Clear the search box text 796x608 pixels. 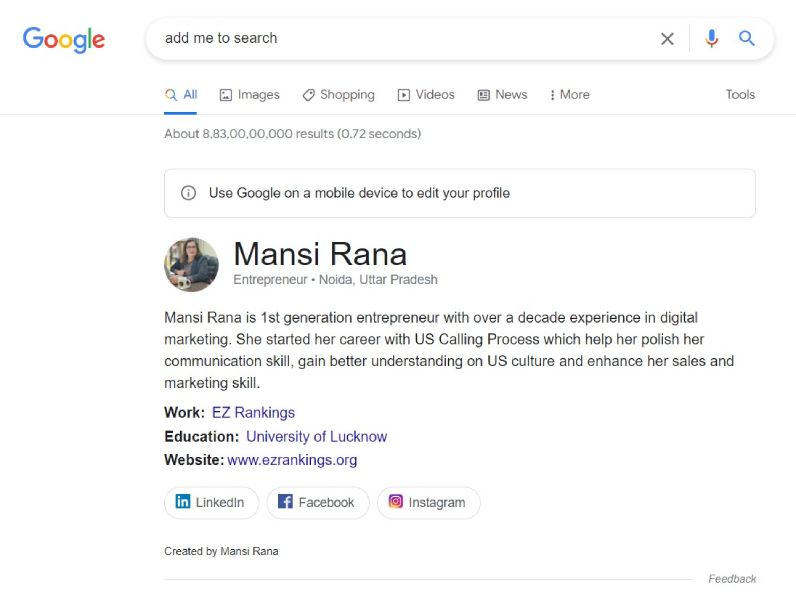(x=667, y=39)
